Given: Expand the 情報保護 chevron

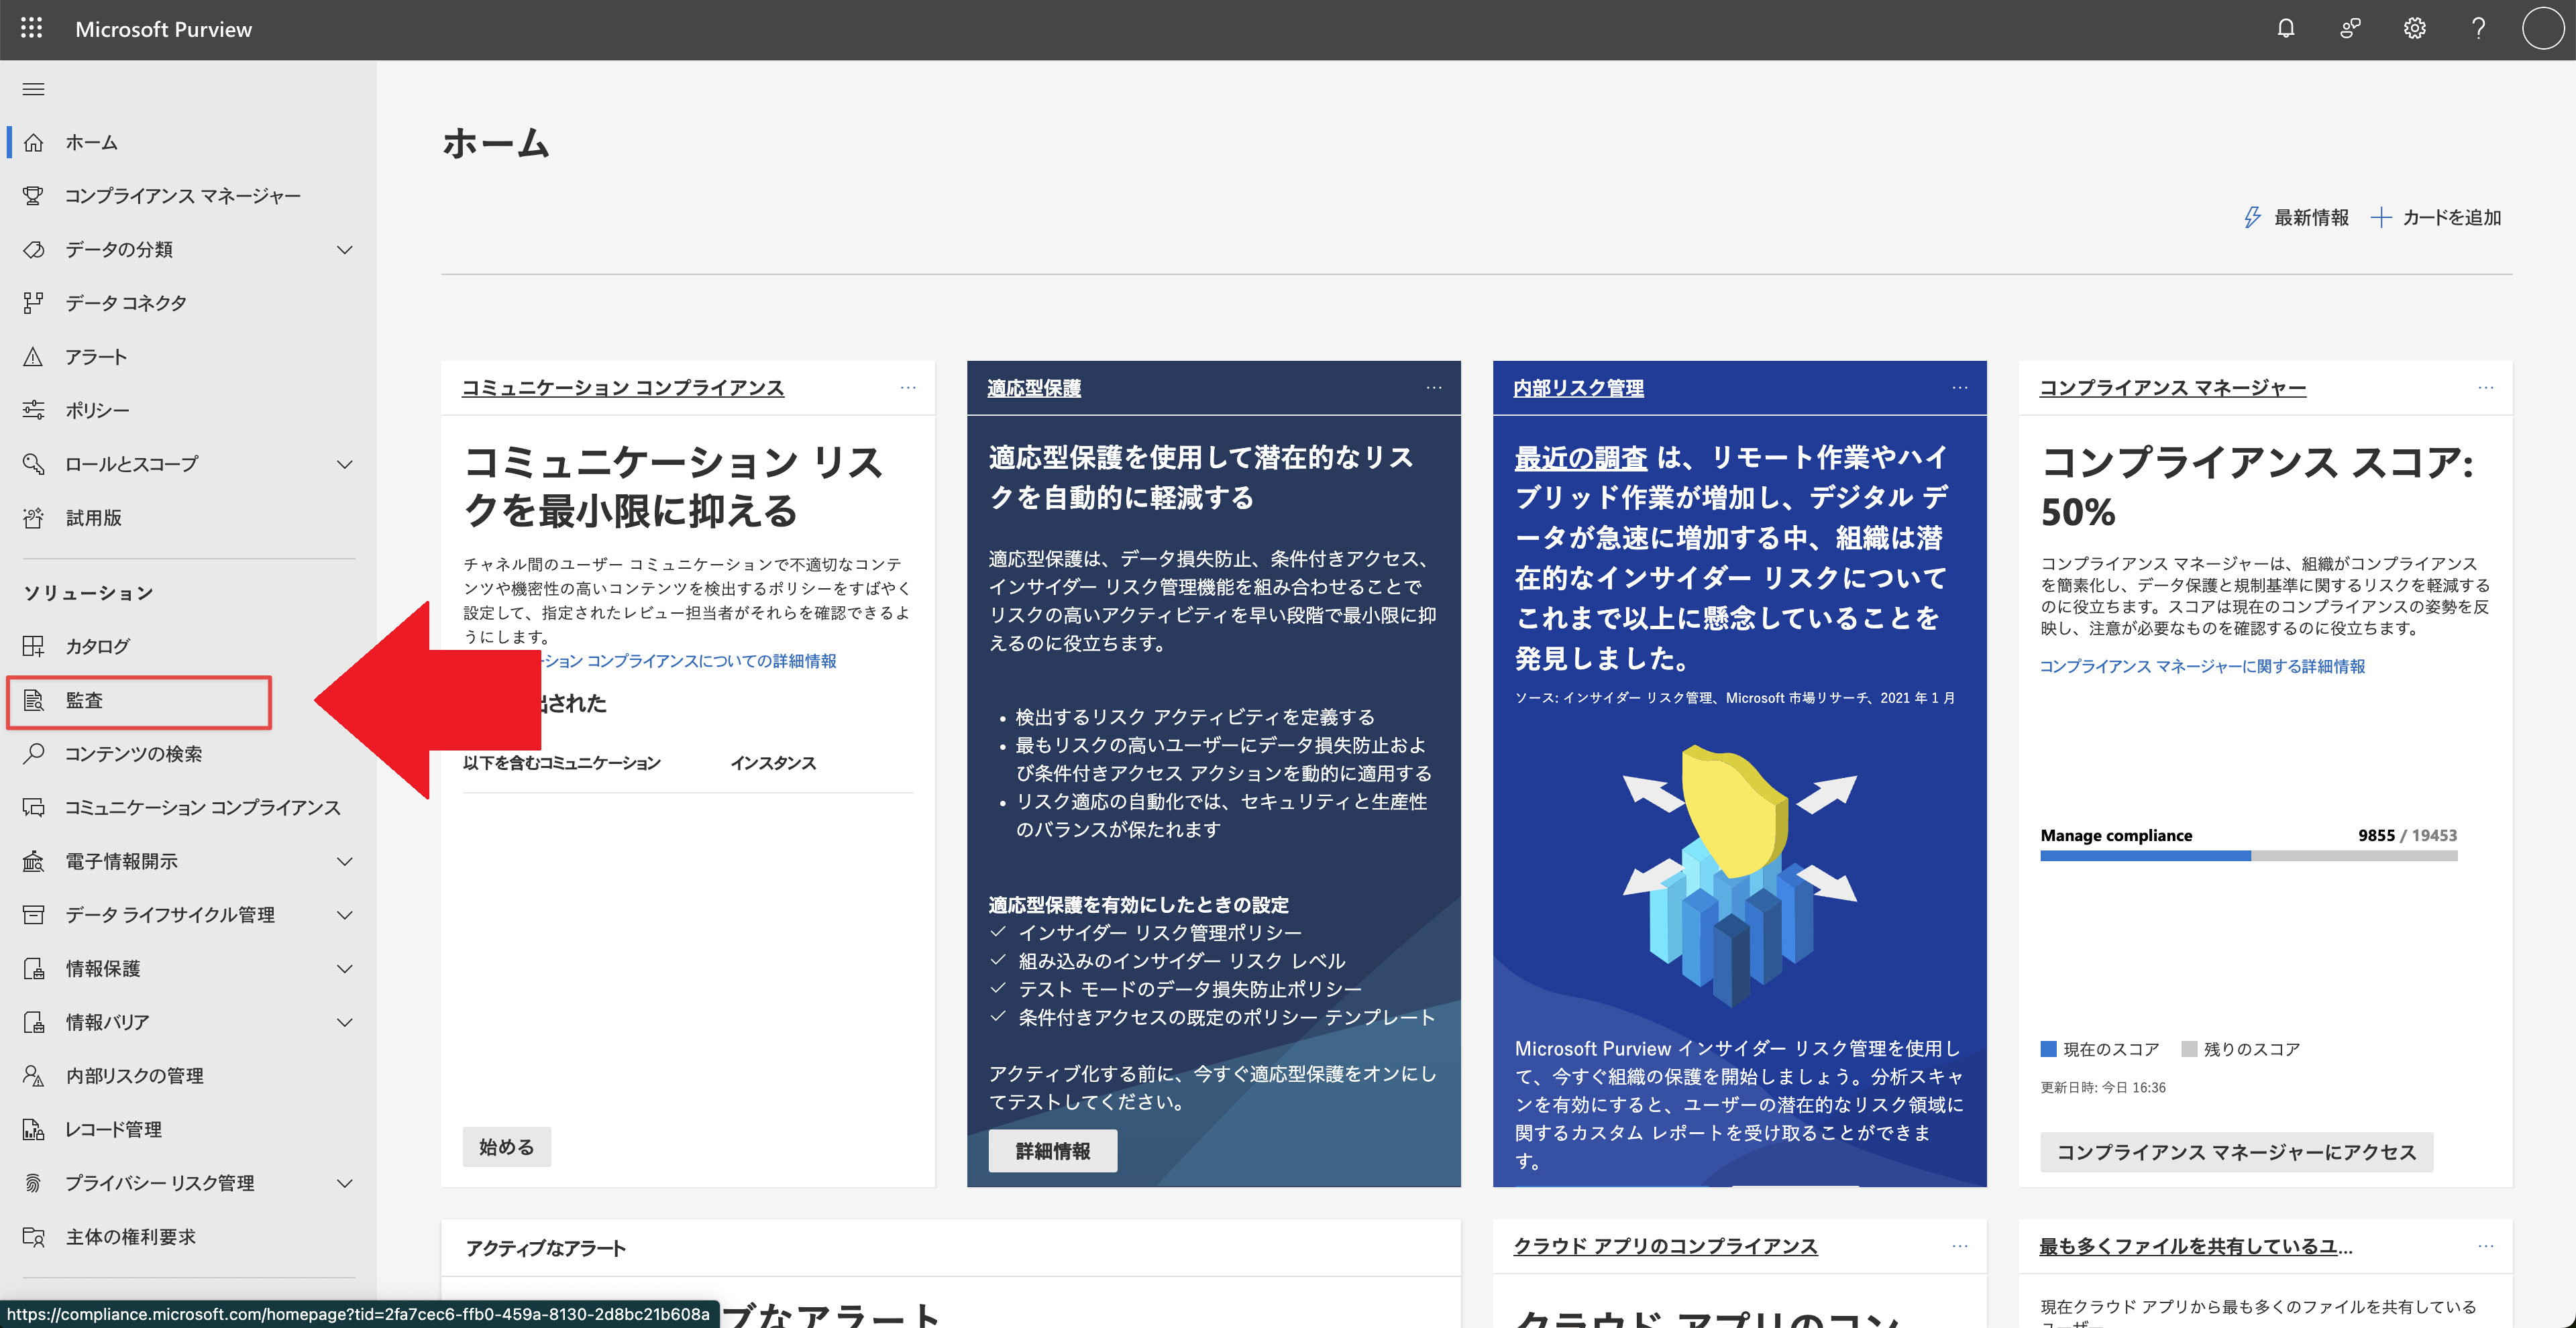Looking at the screenshot, I should click(x=345, y=969).
